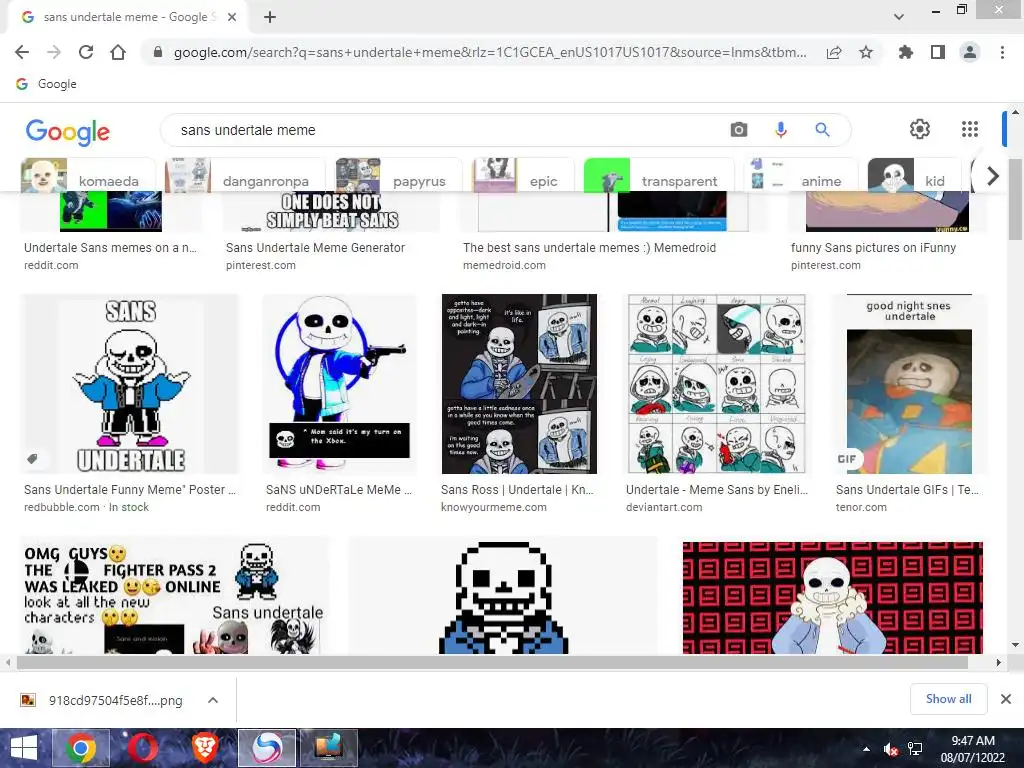Open Sans Undertale Meme Generator result

315,248
